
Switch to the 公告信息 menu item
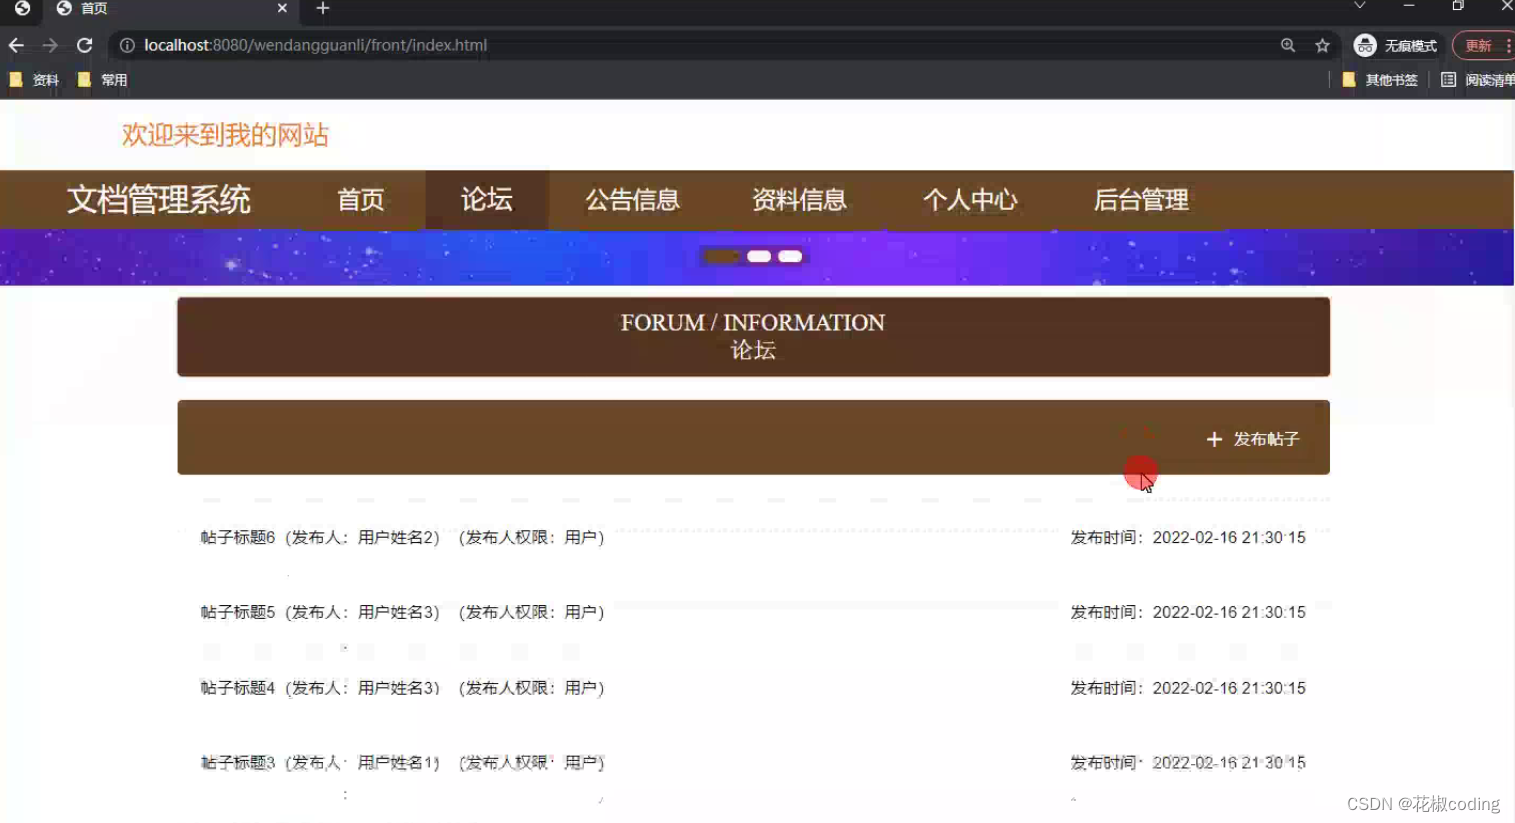[632, 200]
